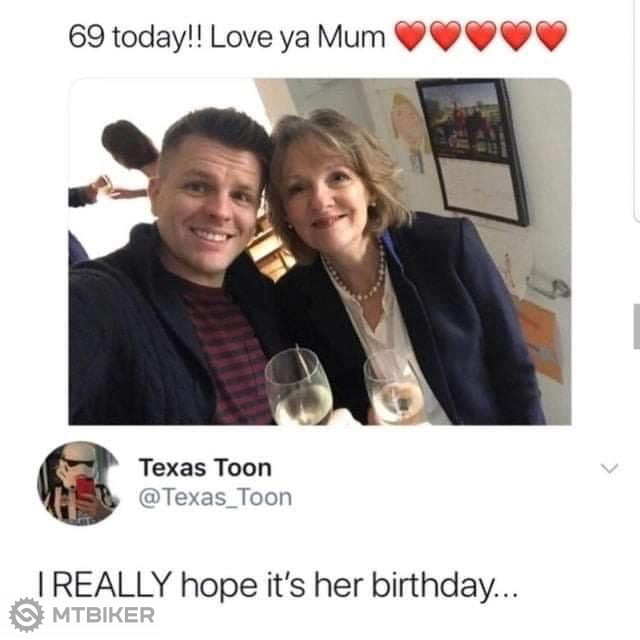Click the MTBIKER gear logo icon
This screenshot has height=640, width=640.
(25, 614)
